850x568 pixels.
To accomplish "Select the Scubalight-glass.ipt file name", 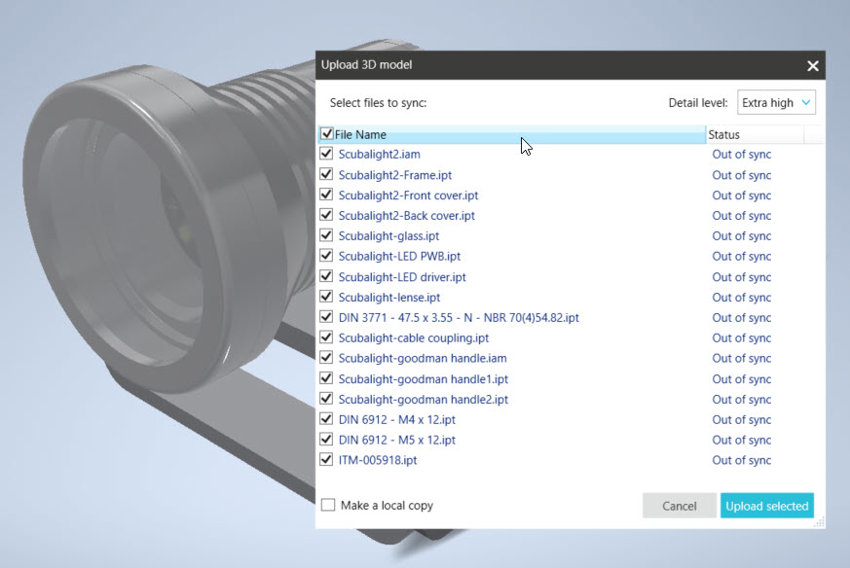I will [x=389, y=236].
